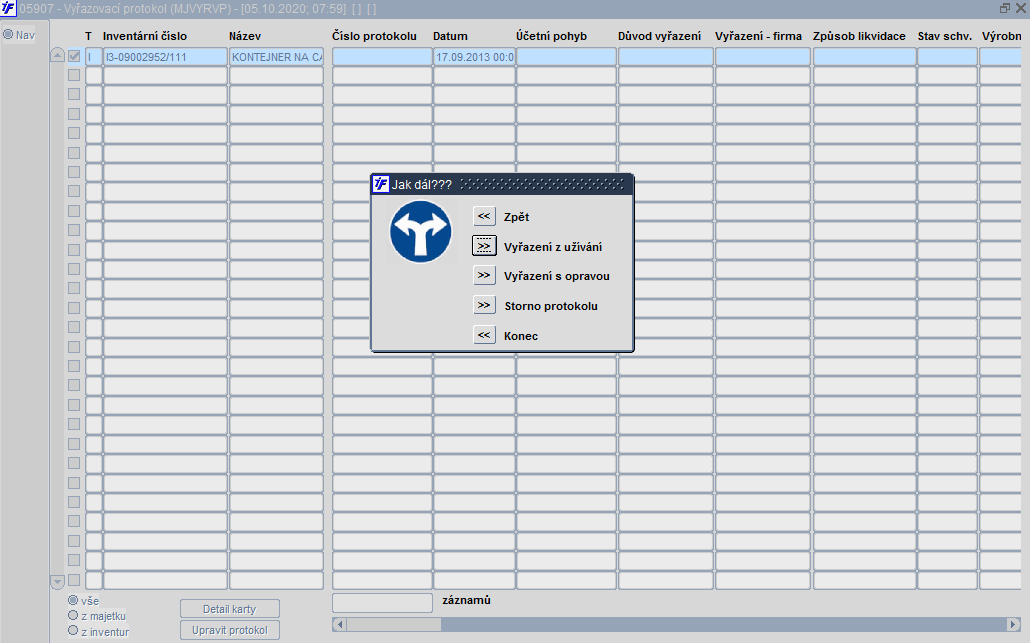The height and width of the screenshot is (643, 1030).
Task: Click the T column cell showing I
Action: tap(93, 57)
